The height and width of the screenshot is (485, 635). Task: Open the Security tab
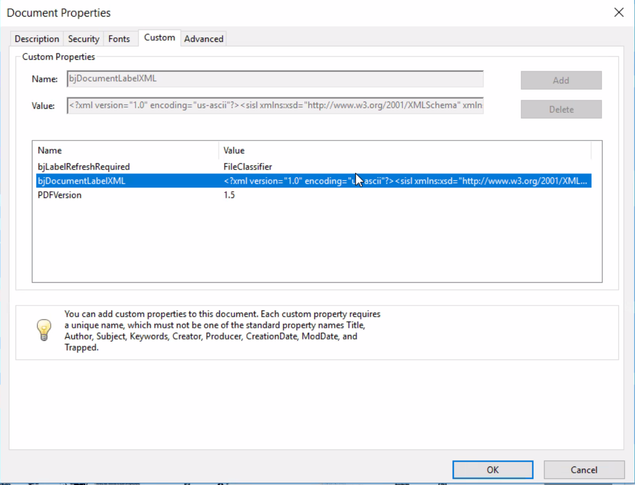[83, 39]
